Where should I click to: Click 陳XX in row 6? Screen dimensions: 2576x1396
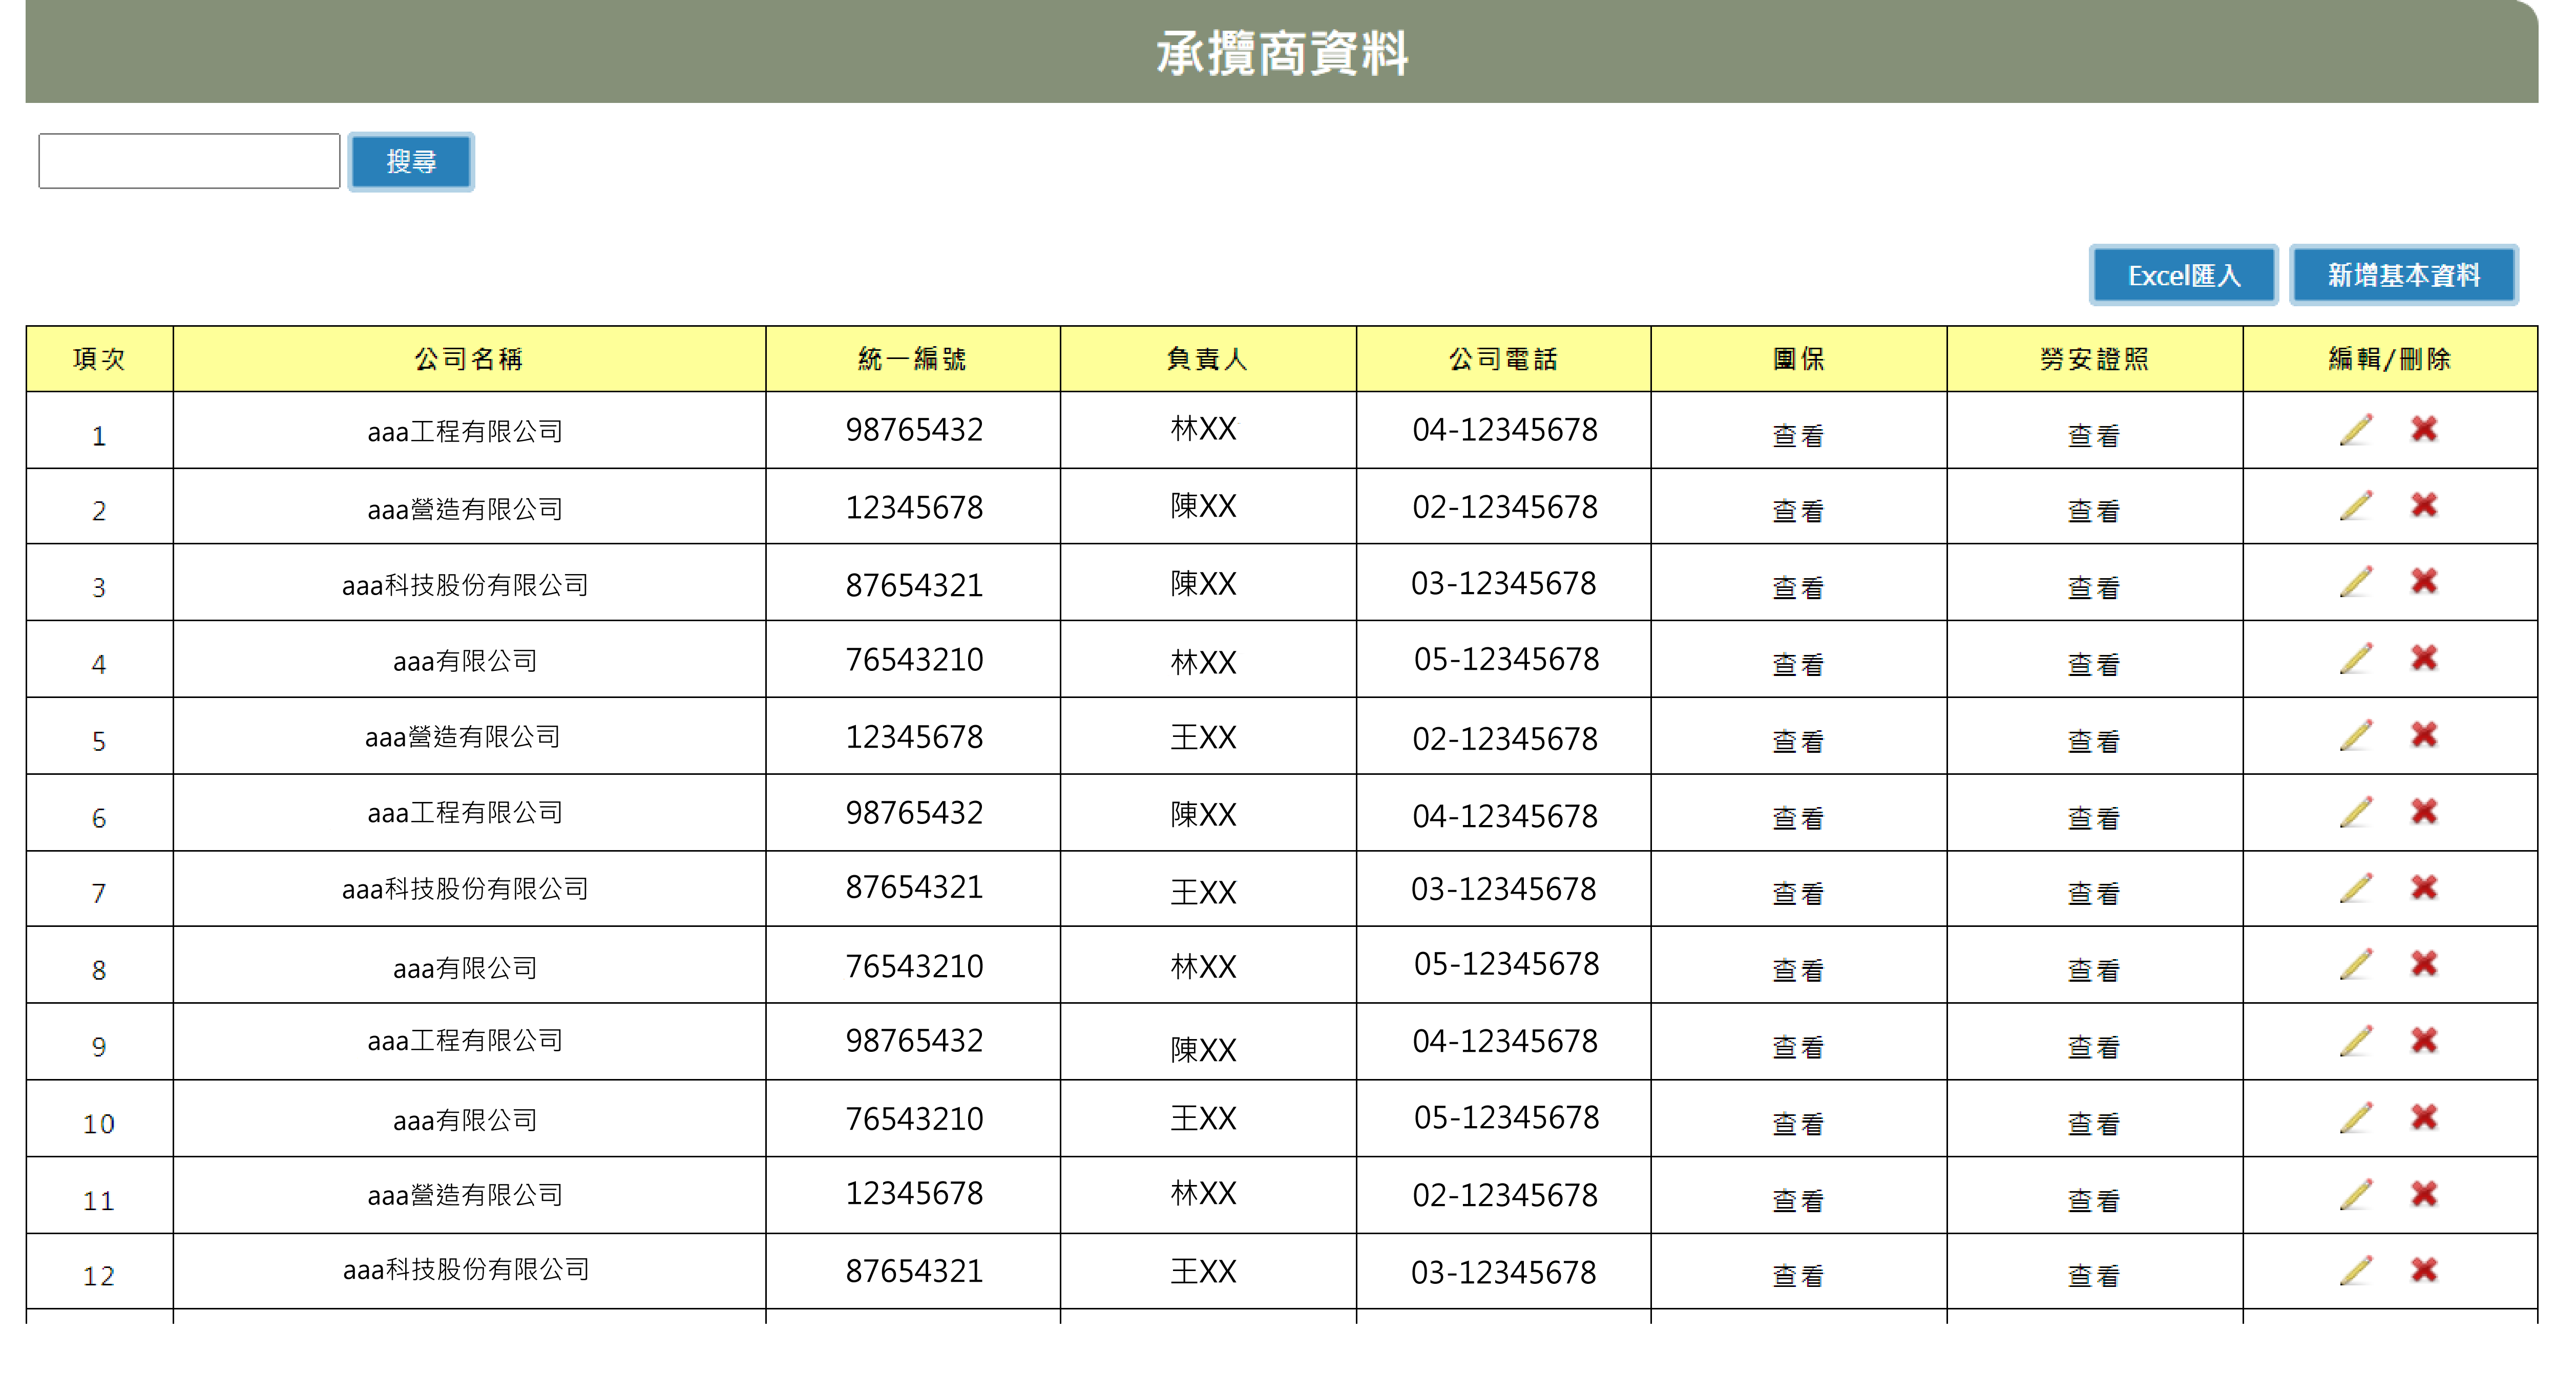pyautogui.click(x=1204, y=814)
